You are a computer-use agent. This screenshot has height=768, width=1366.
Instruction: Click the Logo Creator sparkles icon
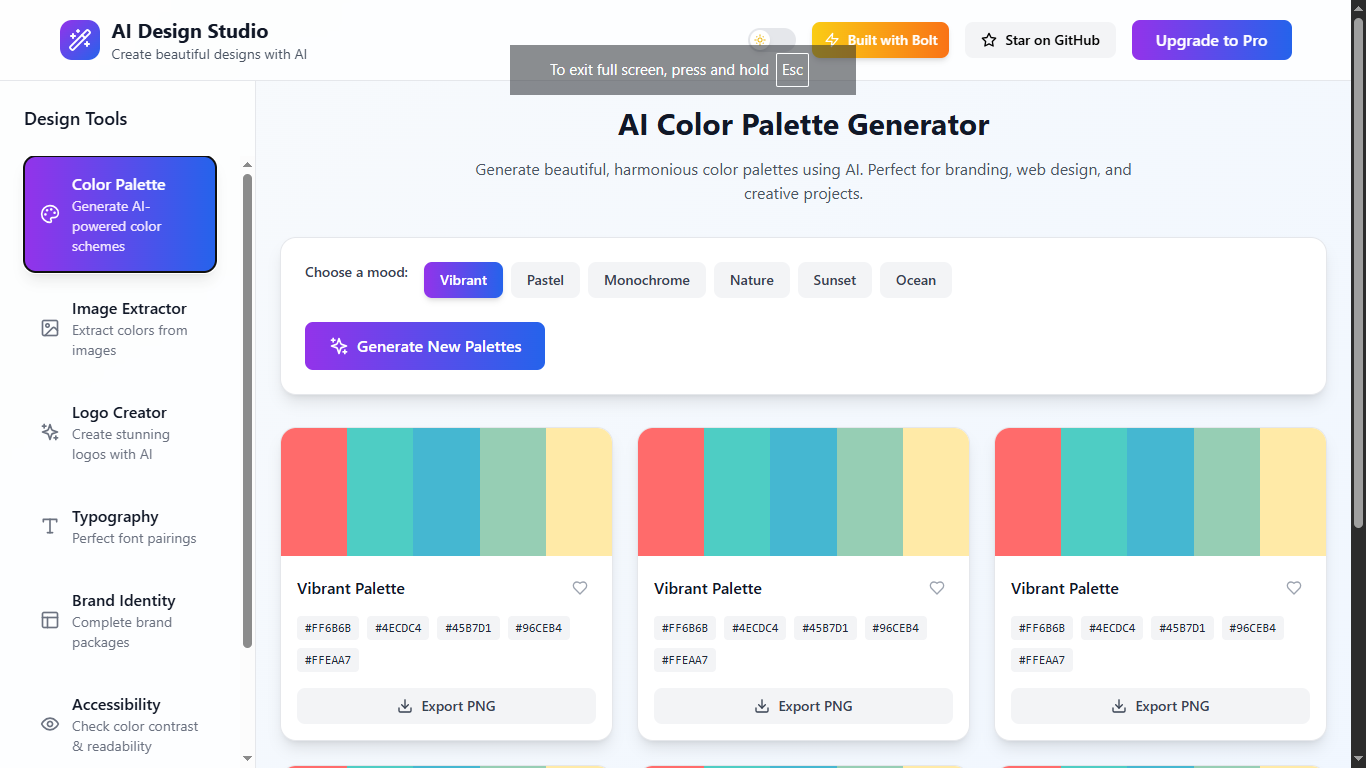click(x=50, y=432)
